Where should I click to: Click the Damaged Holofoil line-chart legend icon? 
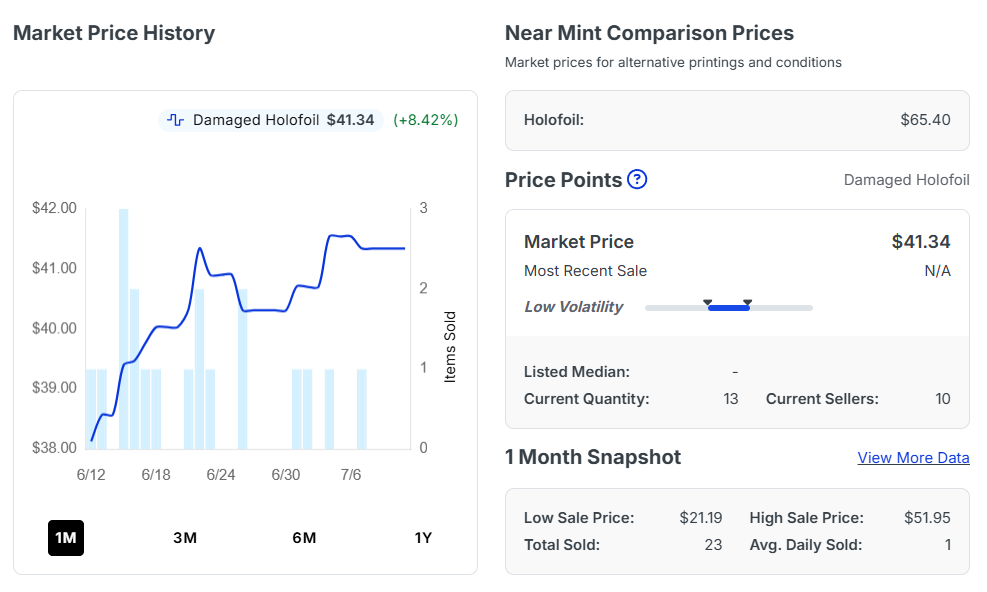tap(176, 120)
